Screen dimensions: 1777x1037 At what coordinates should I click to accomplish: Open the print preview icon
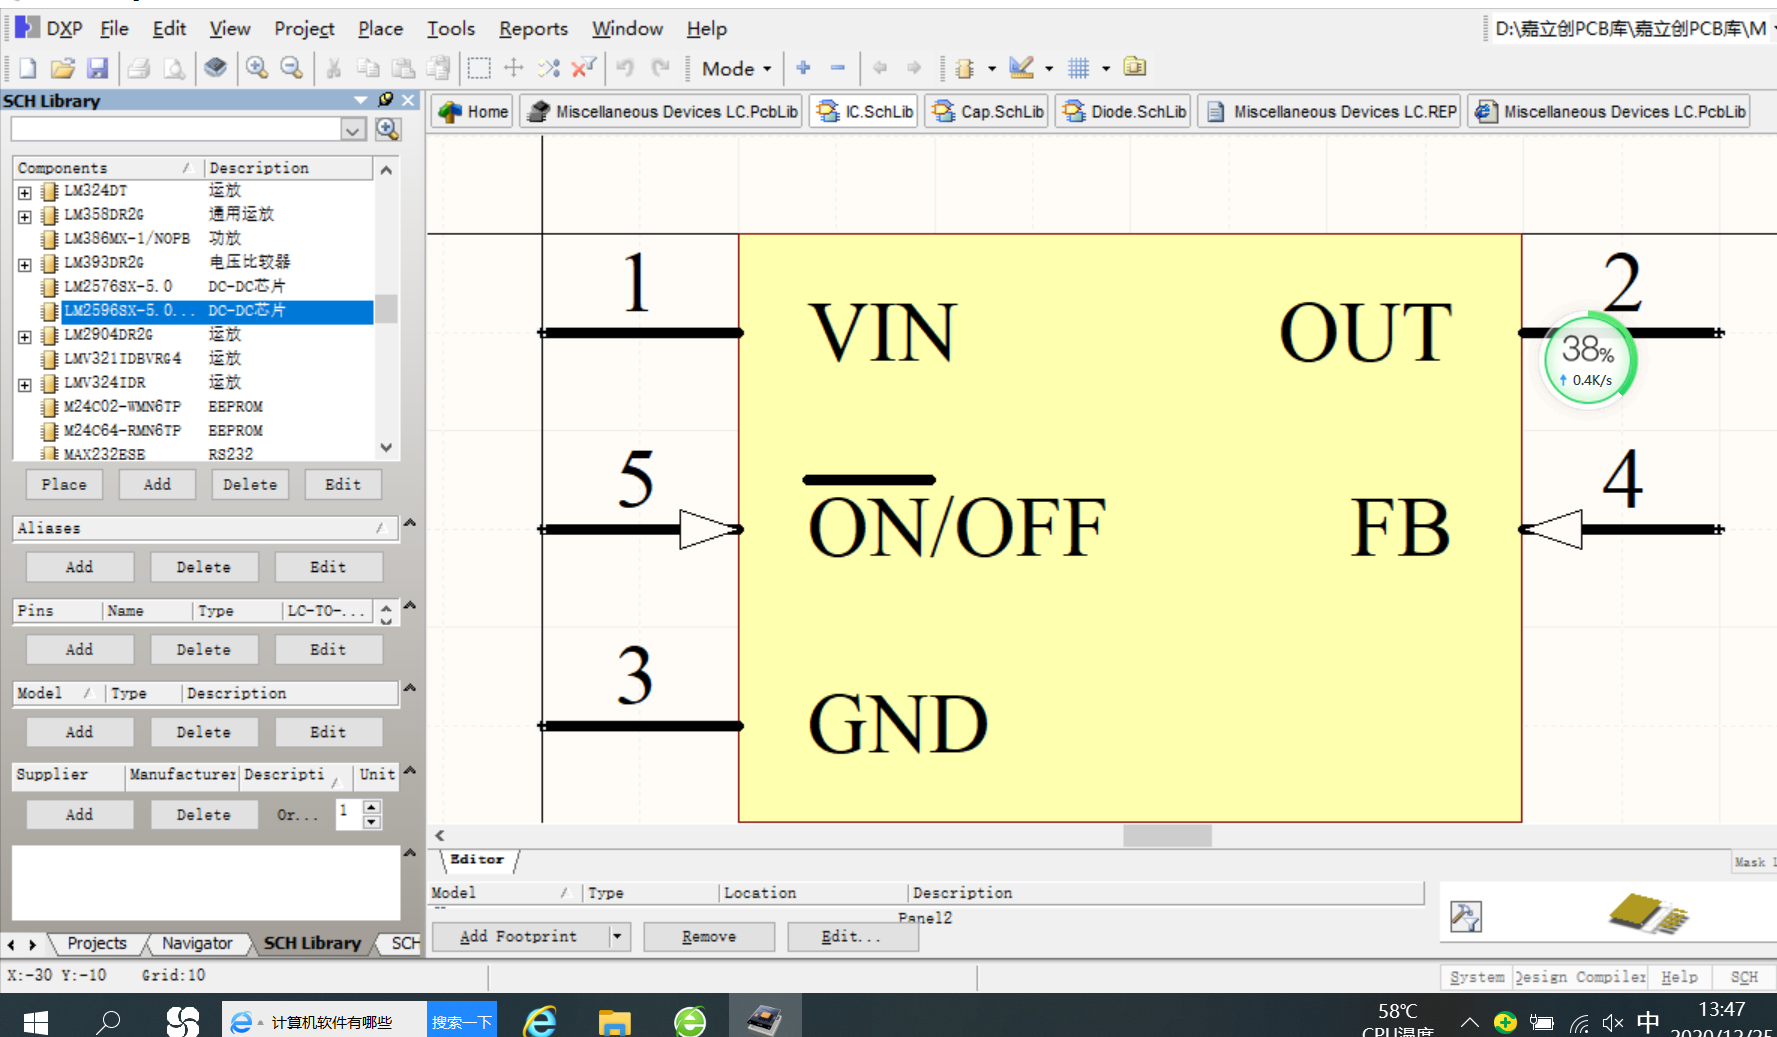[x=174, y=68]
